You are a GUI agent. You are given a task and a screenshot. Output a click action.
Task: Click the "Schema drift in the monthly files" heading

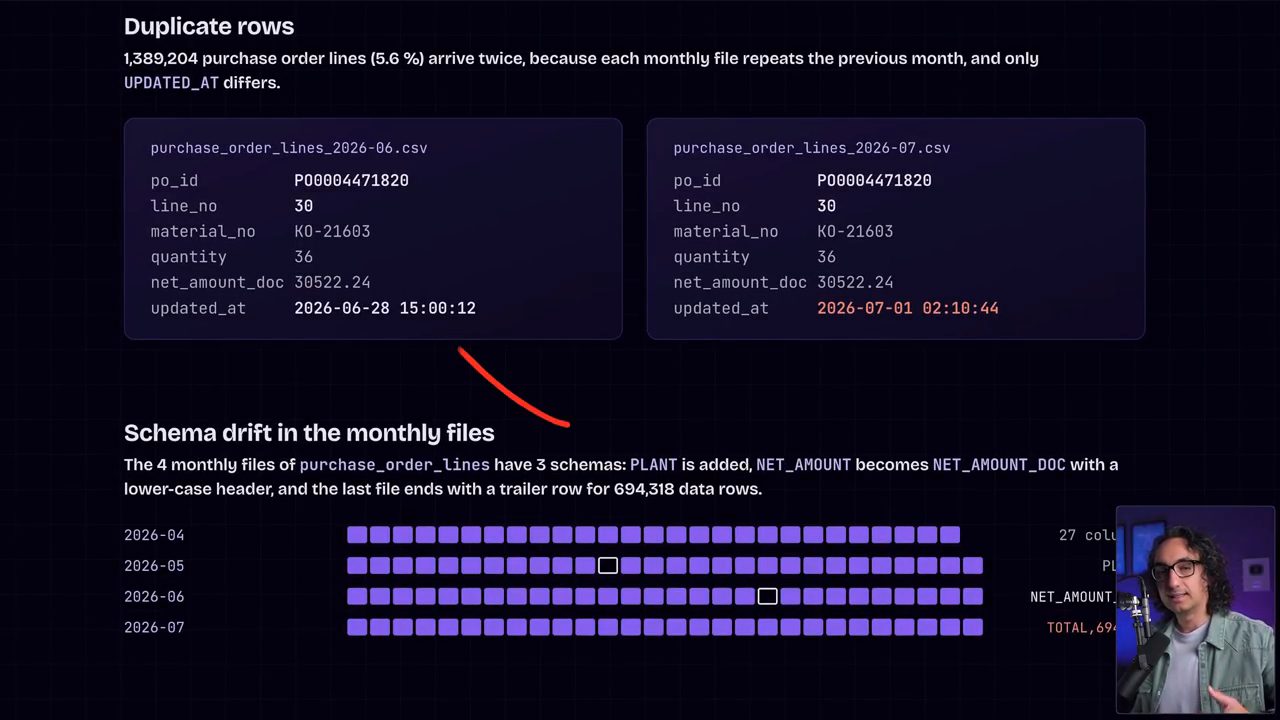[309, 433]
